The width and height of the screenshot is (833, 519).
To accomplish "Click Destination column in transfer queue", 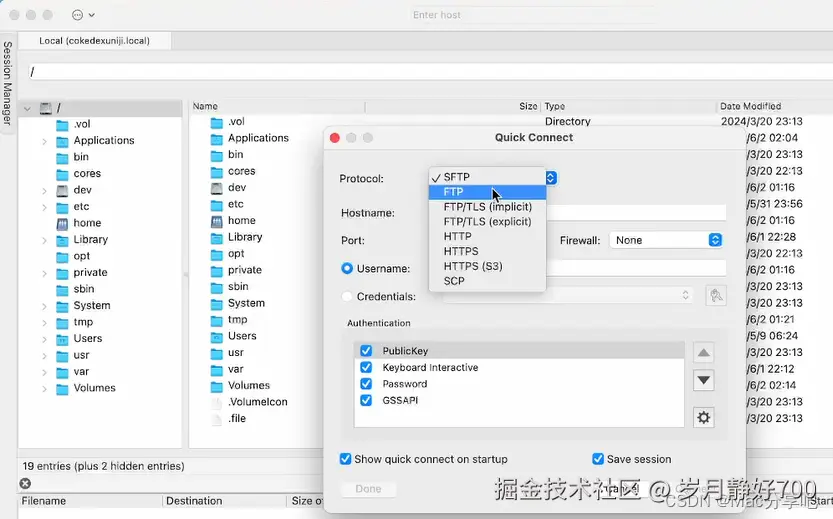I will click(x=225, y=501).
